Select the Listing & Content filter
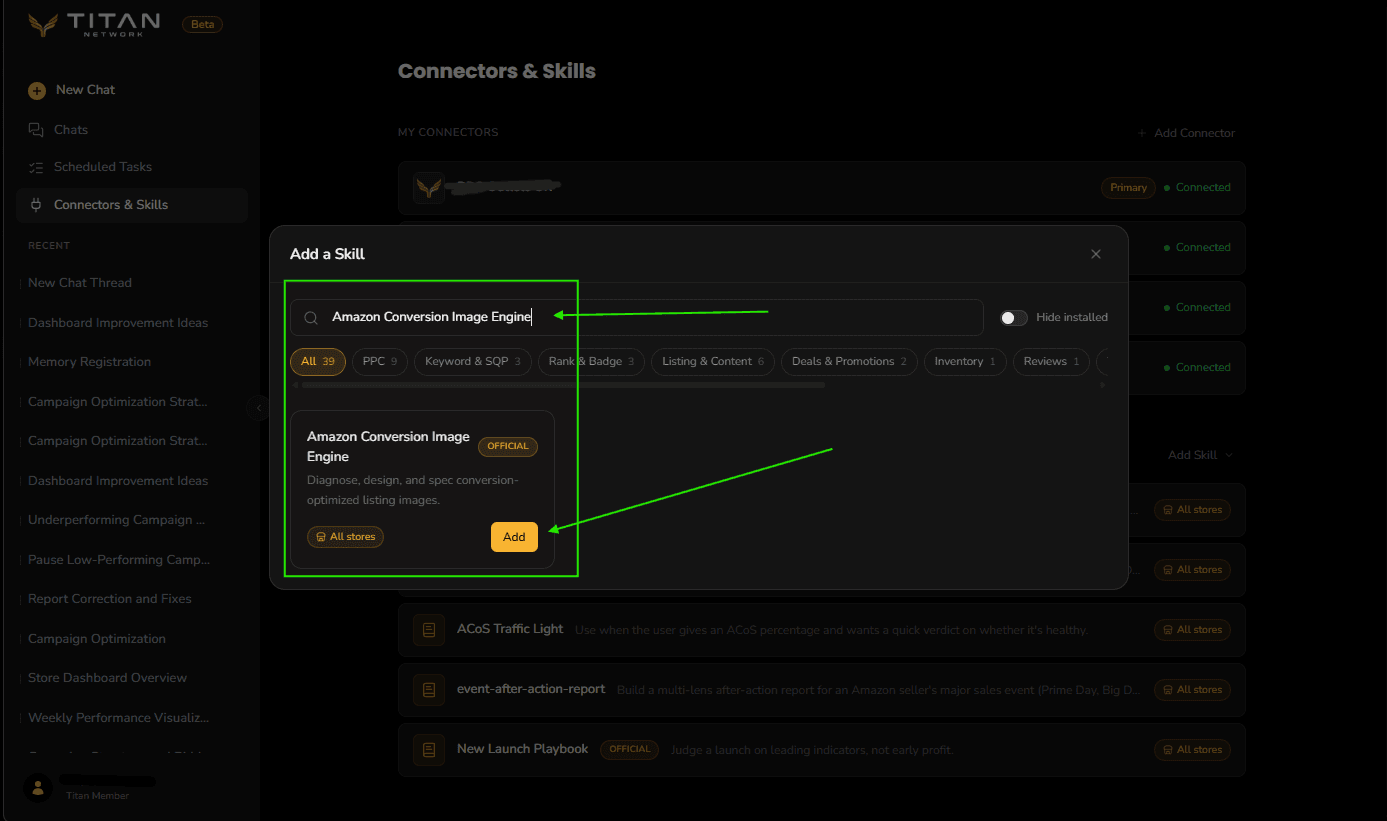 (713, 361)
